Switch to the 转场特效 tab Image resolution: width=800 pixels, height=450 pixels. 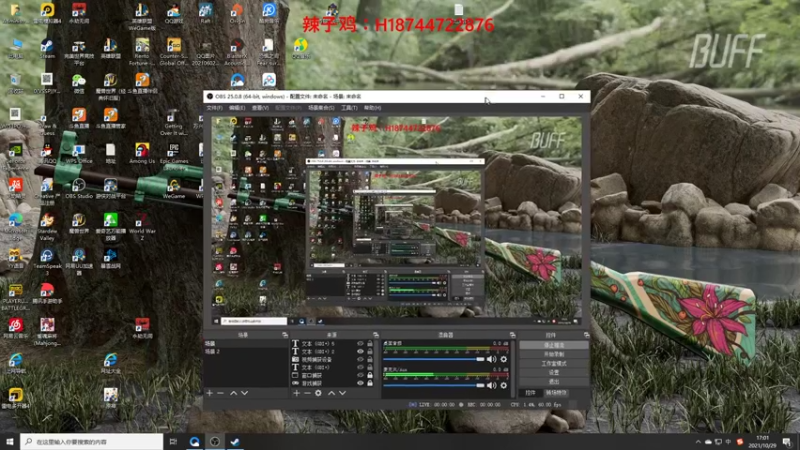point(556,393)
